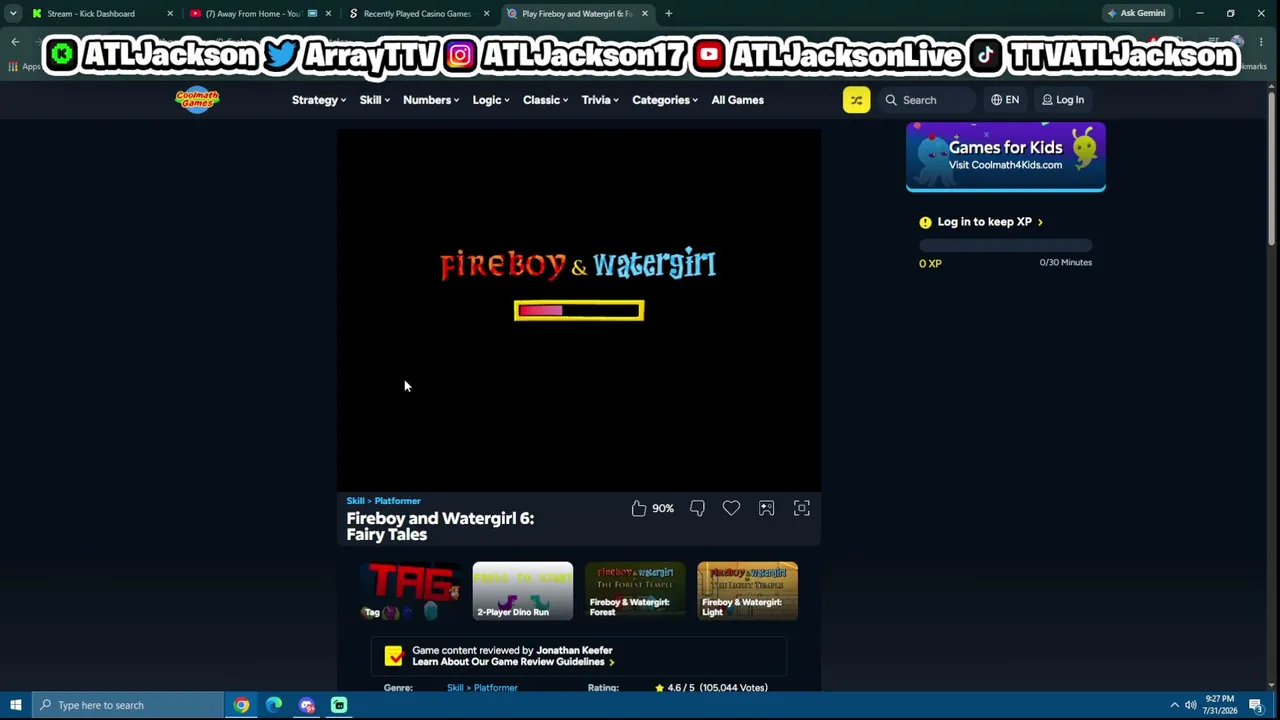Open the Tag game thumbnail

[x=411, y=591]
